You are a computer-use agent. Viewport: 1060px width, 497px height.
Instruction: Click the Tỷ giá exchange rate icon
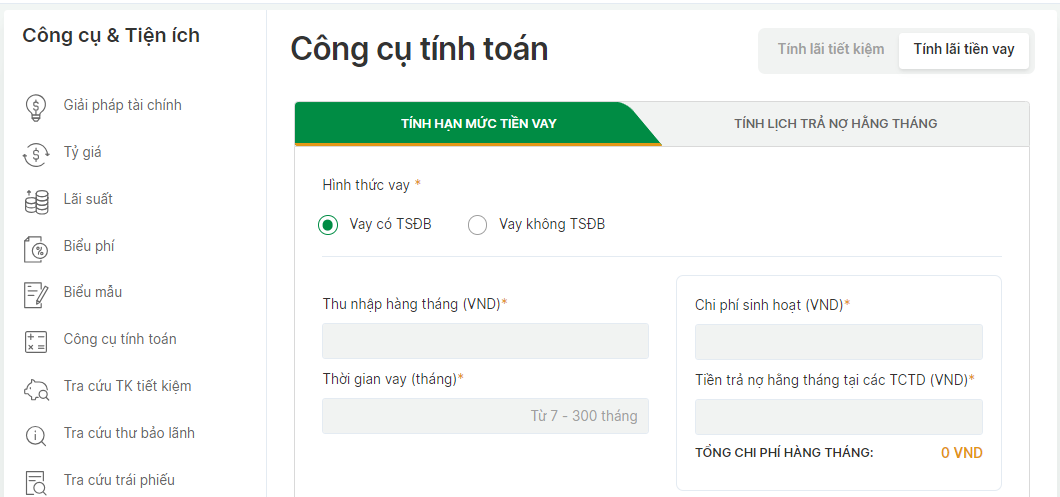pyautogui.click(x=36, y=153)
